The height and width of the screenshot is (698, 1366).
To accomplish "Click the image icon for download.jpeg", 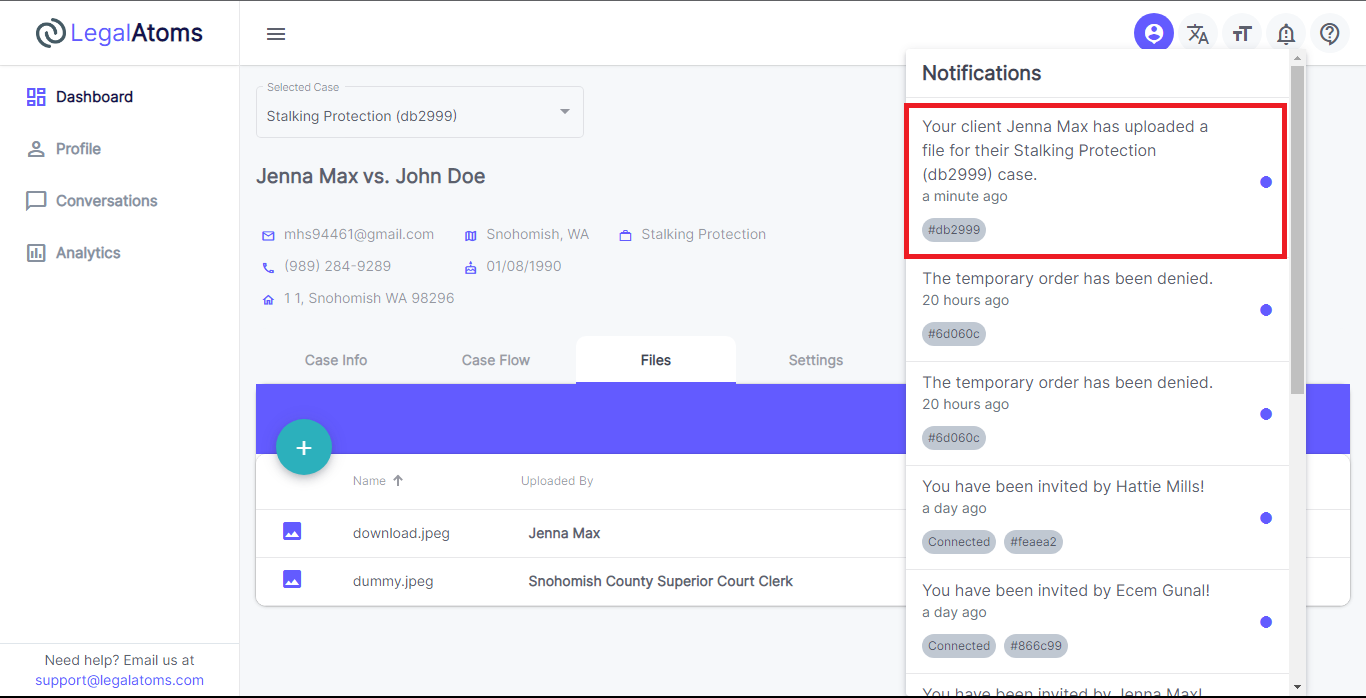I will [x=292, y=531].
